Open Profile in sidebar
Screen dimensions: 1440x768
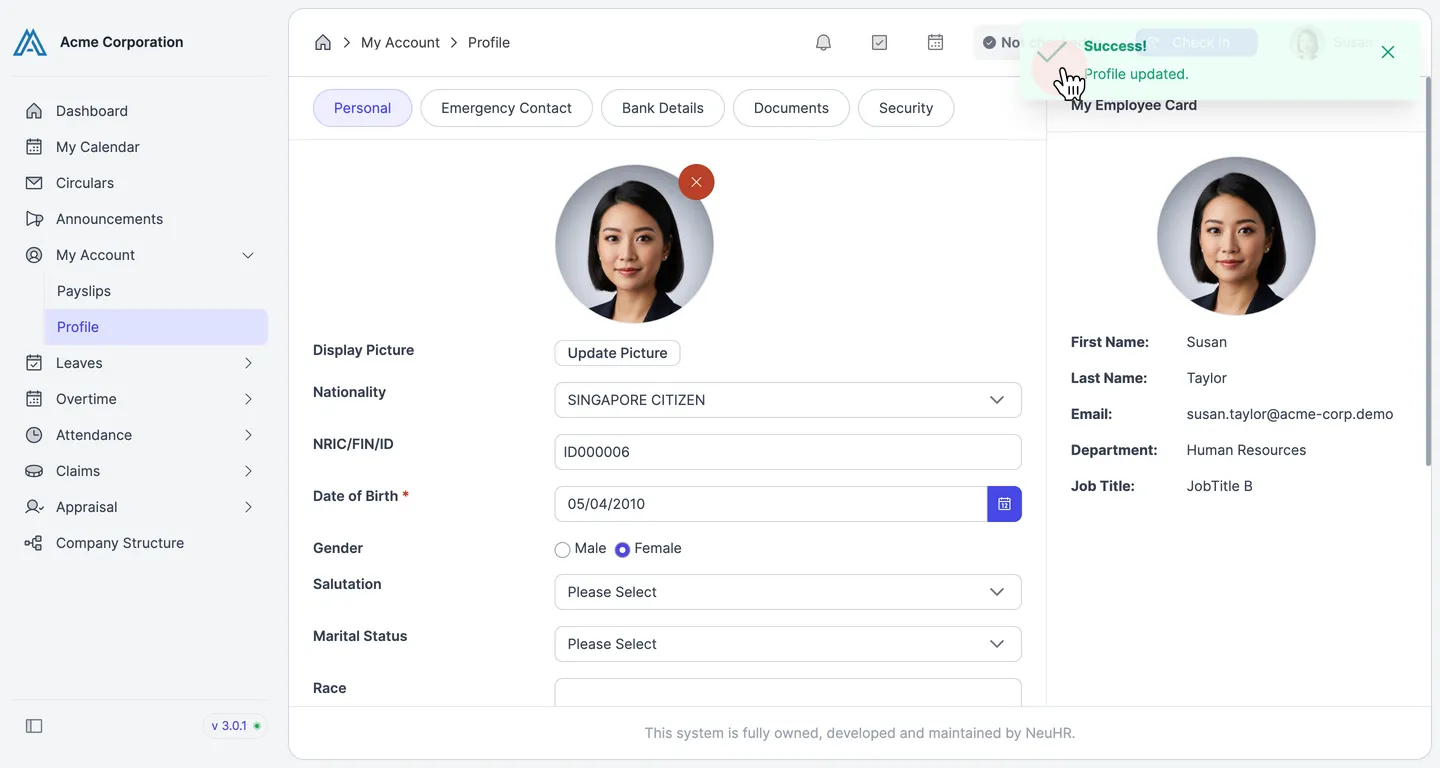[156, 327]
